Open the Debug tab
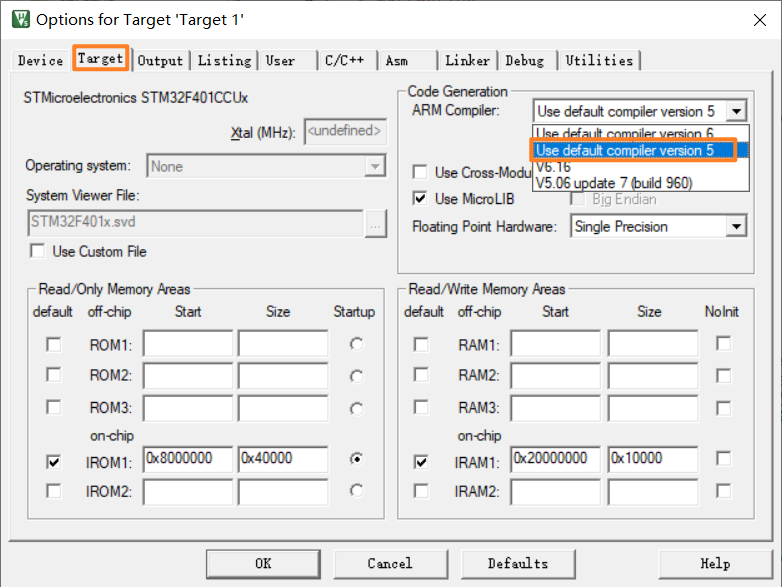 tap(525, 61)
